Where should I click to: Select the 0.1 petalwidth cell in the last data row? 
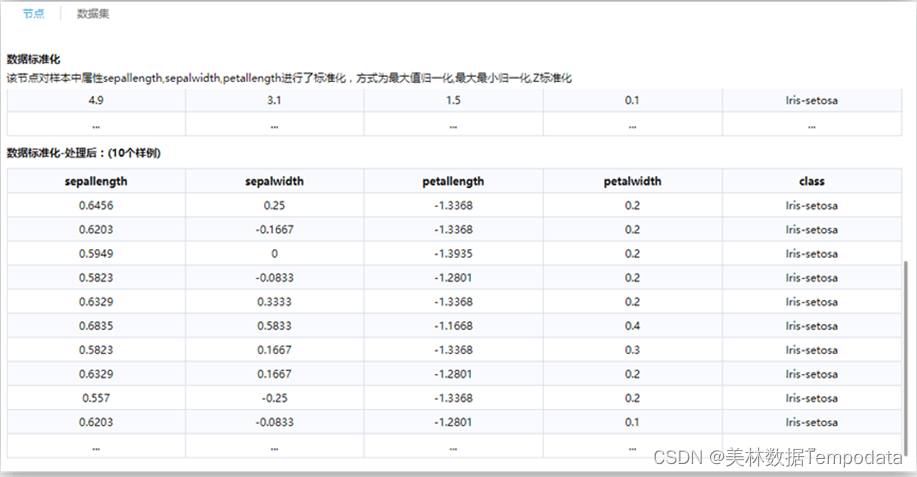pyautogui.click(x=632, y=422)
